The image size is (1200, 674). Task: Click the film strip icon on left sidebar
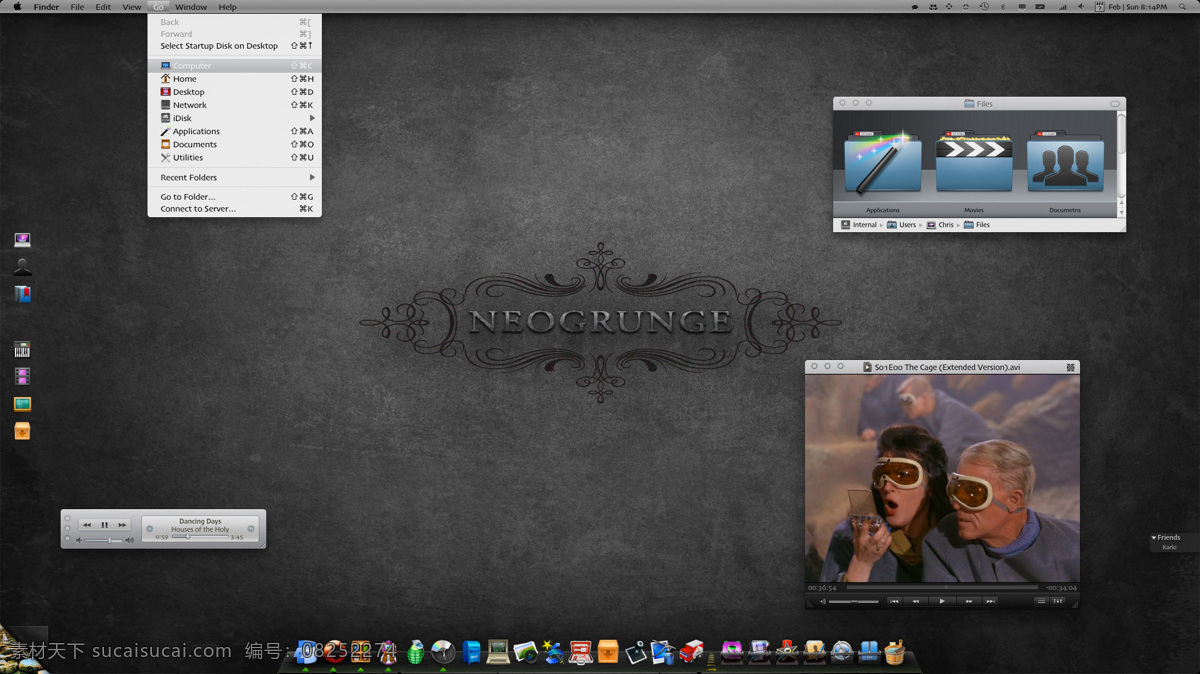(22, 376)
